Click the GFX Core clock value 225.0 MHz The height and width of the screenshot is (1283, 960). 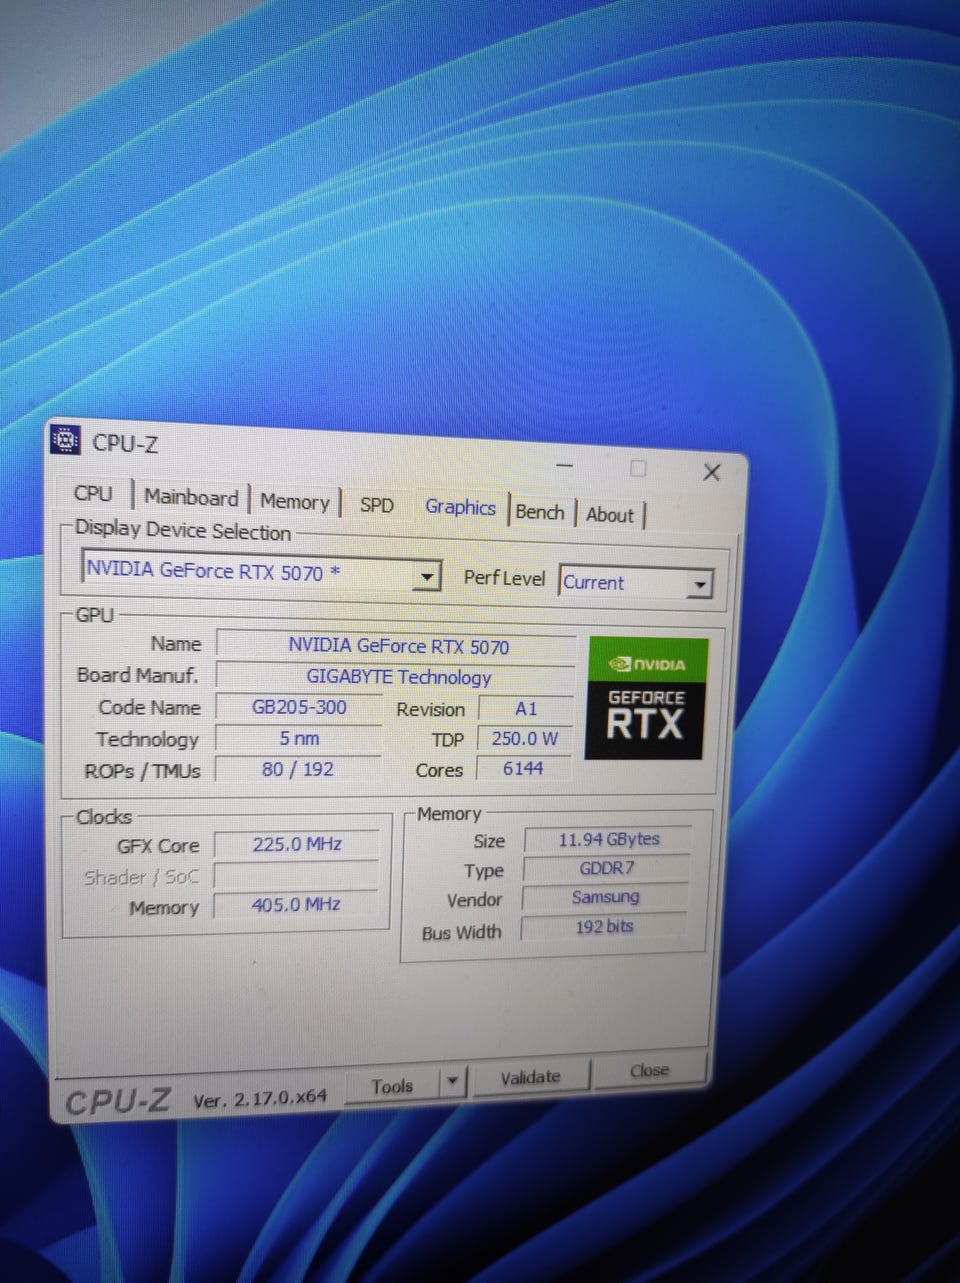coord(297,844)
